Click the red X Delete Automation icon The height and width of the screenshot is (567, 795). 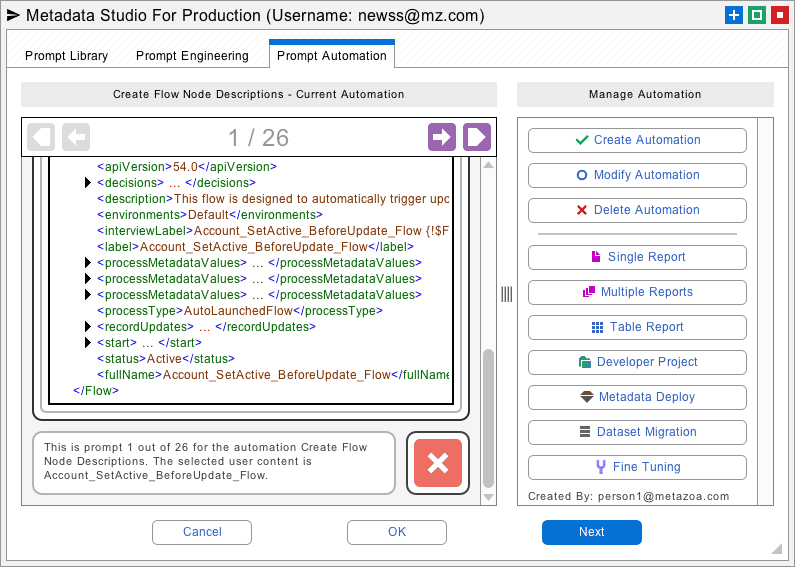tap(582, 210)
